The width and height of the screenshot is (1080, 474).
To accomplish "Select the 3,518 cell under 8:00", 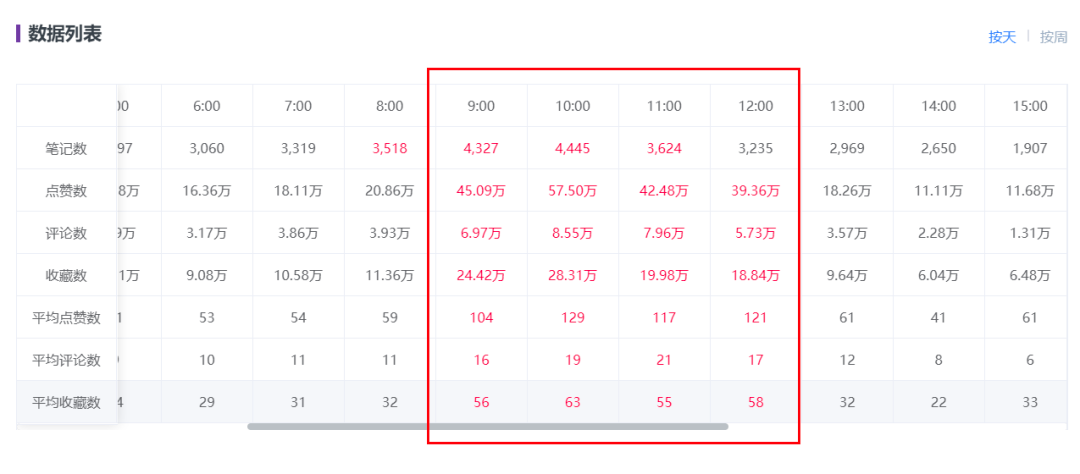I will [x=390, y=149].
